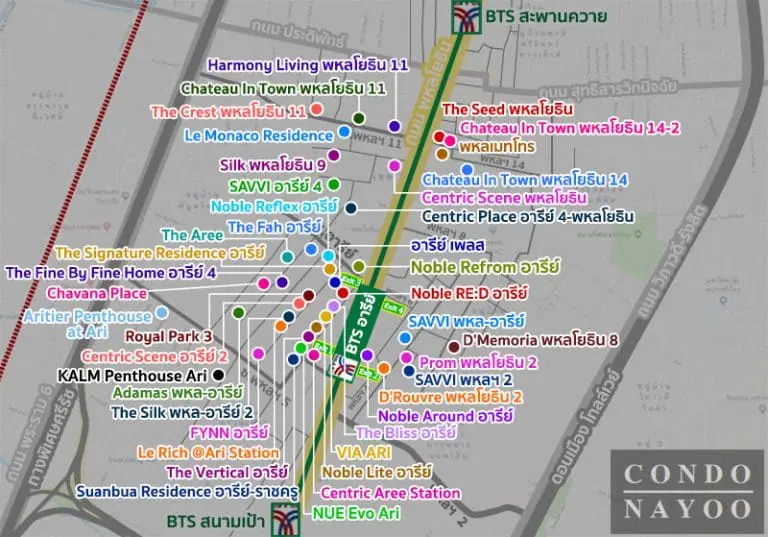This screenshot has height=537, width=768.
Task: Click the อารีย์ เพลส label
Action: tap(448, 245)
